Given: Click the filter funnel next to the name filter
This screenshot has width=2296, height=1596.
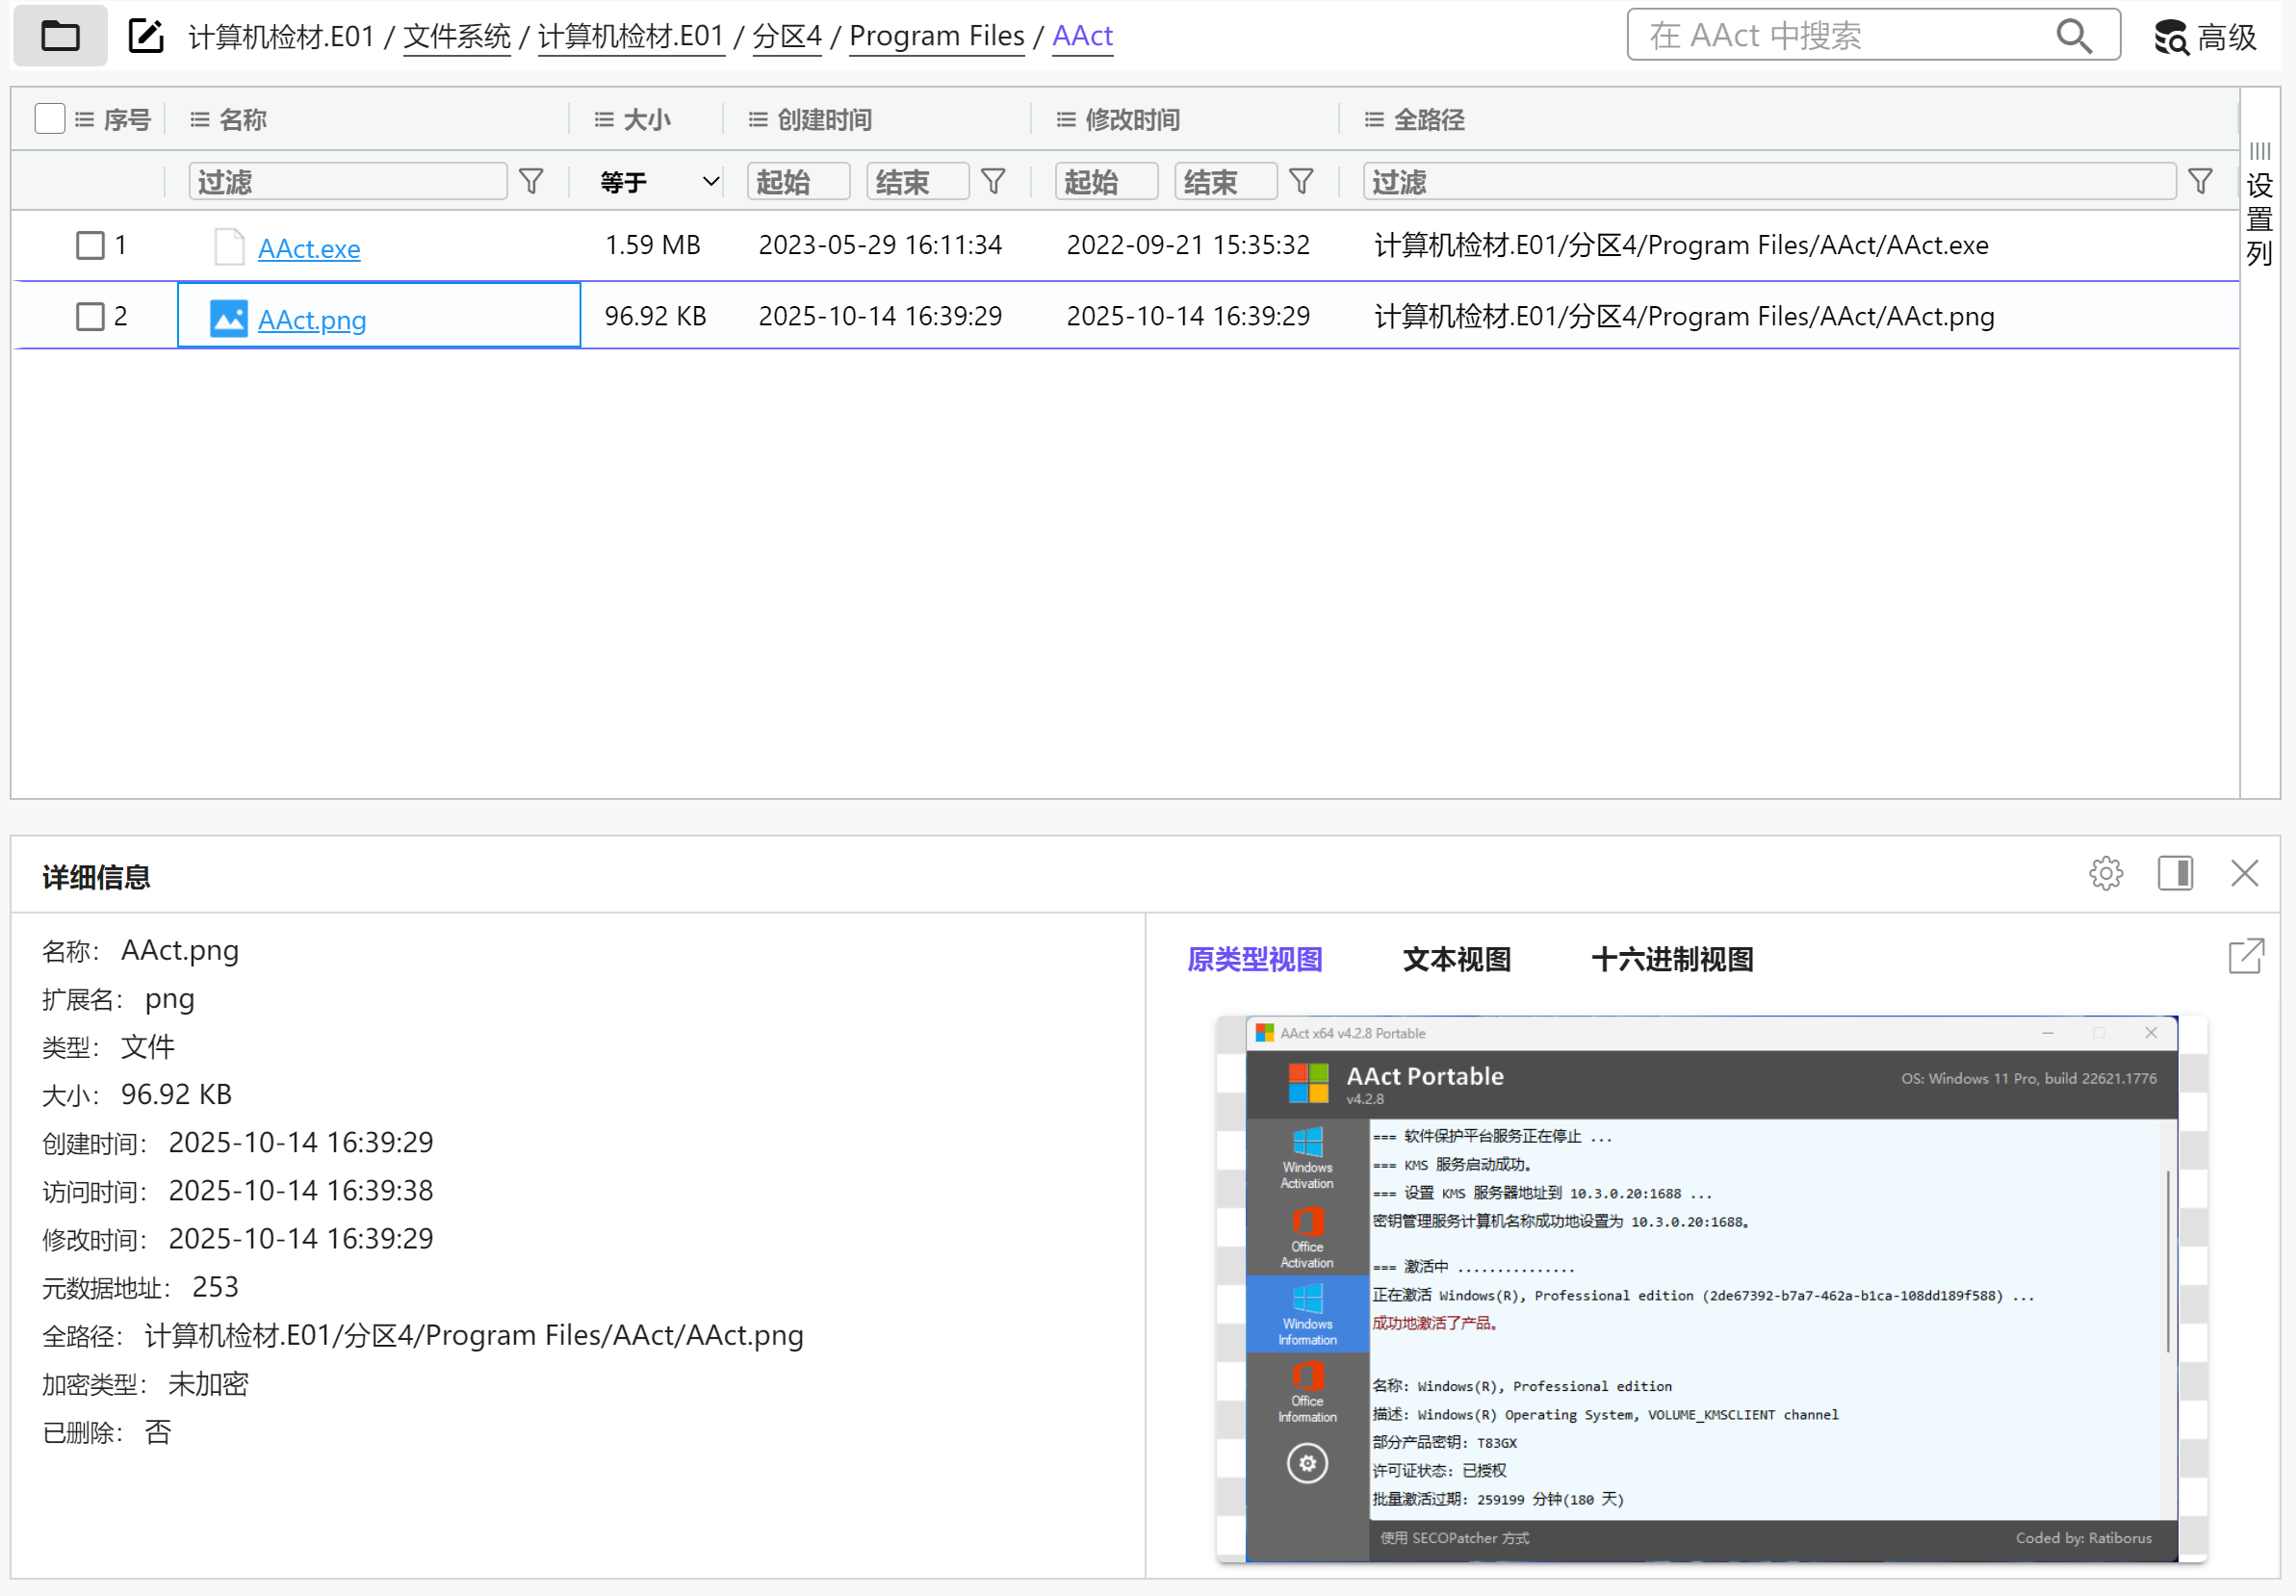Looking at the screenshot, I should pyautogui.click(x=531, y=181).
